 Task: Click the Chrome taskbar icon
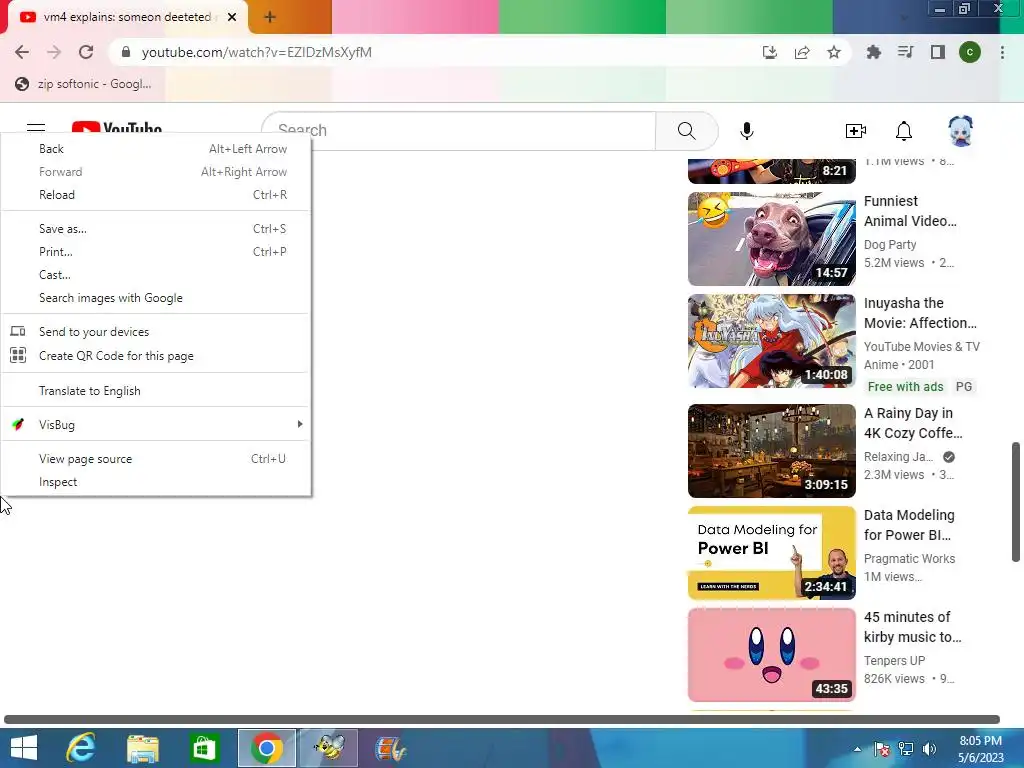[x=266, y=748]
